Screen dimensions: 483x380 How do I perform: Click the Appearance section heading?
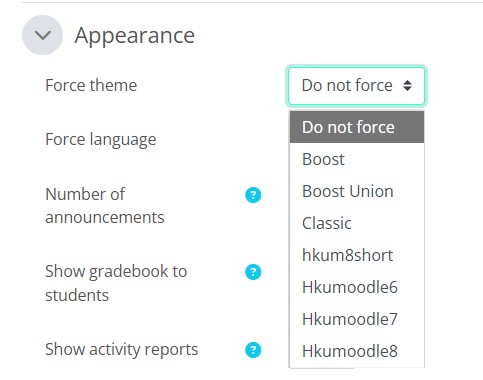135,36
